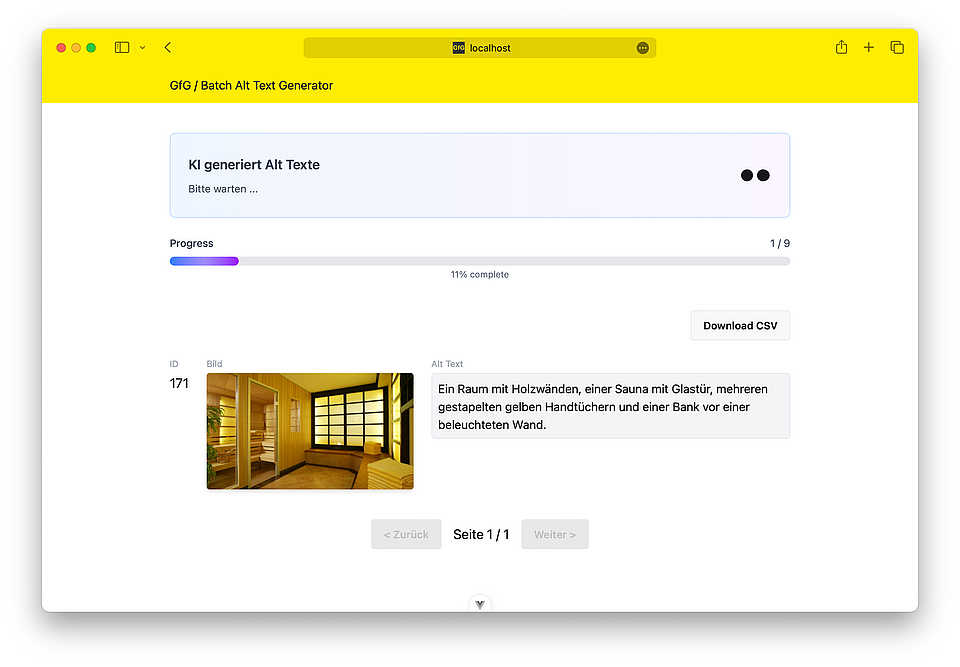Show tab overview icon
Image resolution: width=960 pixels, height=667 pixels.
897,47
